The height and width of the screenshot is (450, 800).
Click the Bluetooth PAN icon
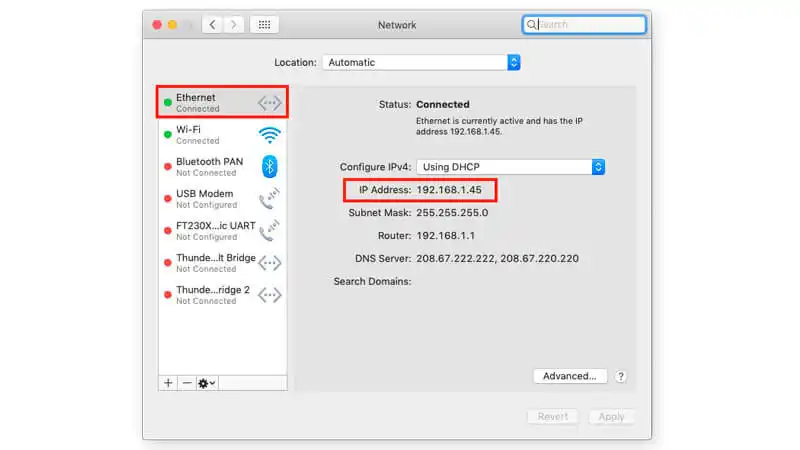click(x=269, y=166)
